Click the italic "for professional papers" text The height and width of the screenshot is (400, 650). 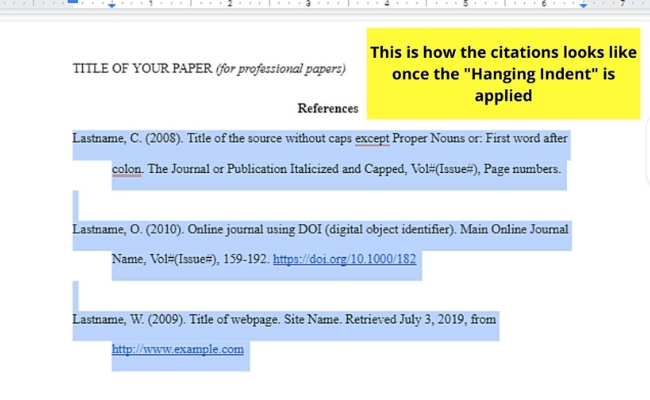(x=281, y=69)
